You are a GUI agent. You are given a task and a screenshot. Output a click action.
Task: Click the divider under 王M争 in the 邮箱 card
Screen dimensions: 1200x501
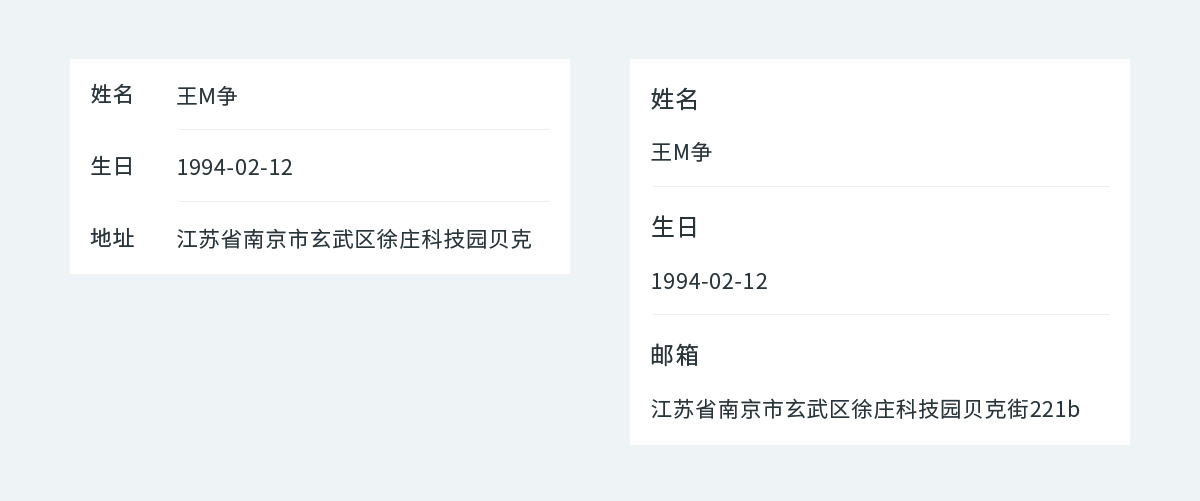[881, 187]
